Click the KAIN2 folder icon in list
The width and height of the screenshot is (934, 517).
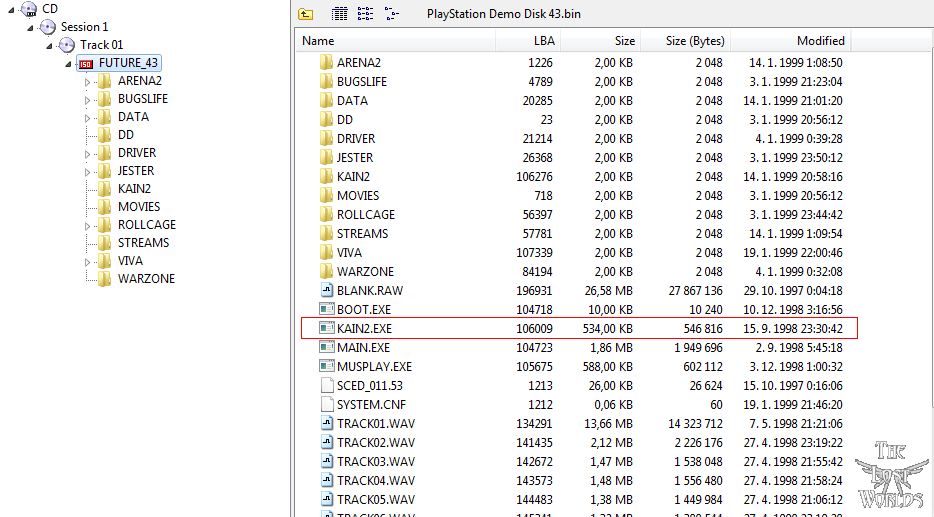click(326, 176)
